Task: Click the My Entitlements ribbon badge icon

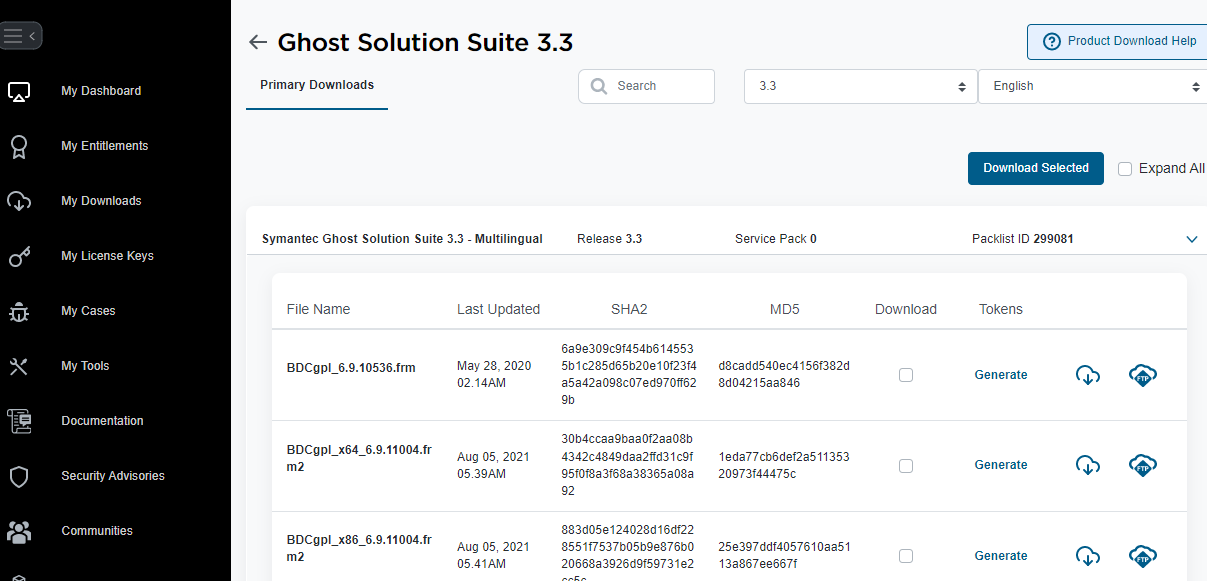Action: (x=19, y=147)
